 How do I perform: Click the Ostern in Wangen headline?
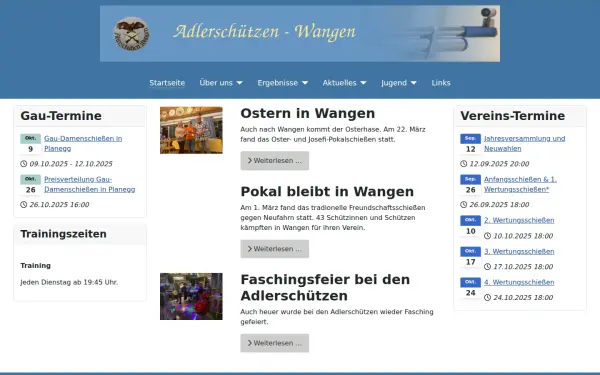point(308,114)
